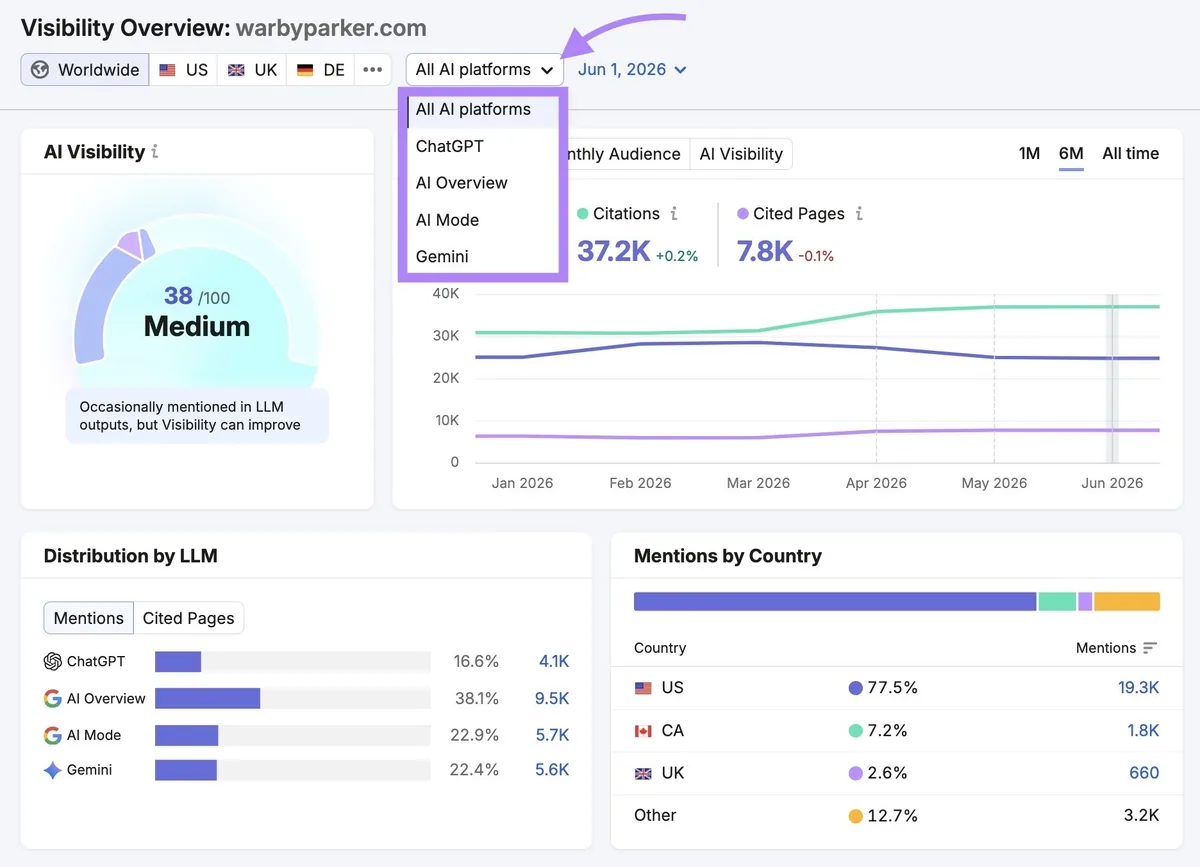Click the 7.2% CA share value
The image size is (1200, 867).
point(887,731)
